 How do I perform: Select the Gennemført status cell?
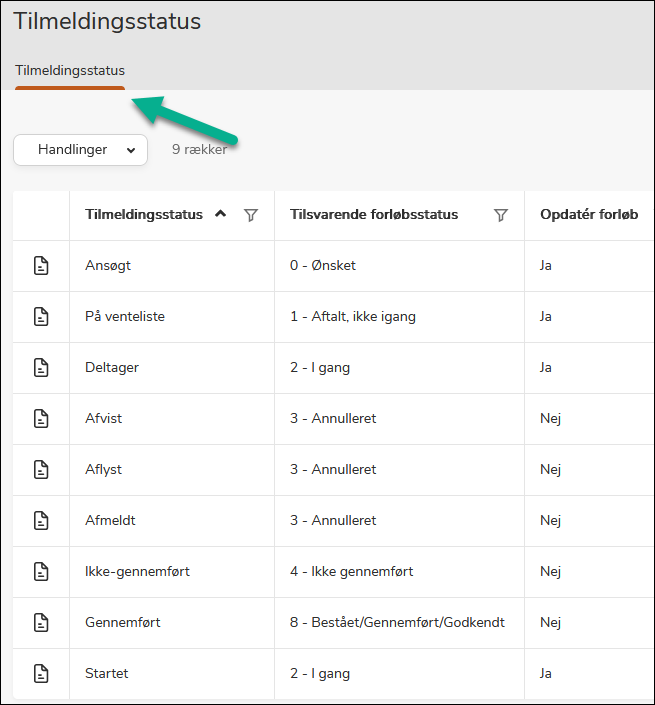click(x=123, y=623)
